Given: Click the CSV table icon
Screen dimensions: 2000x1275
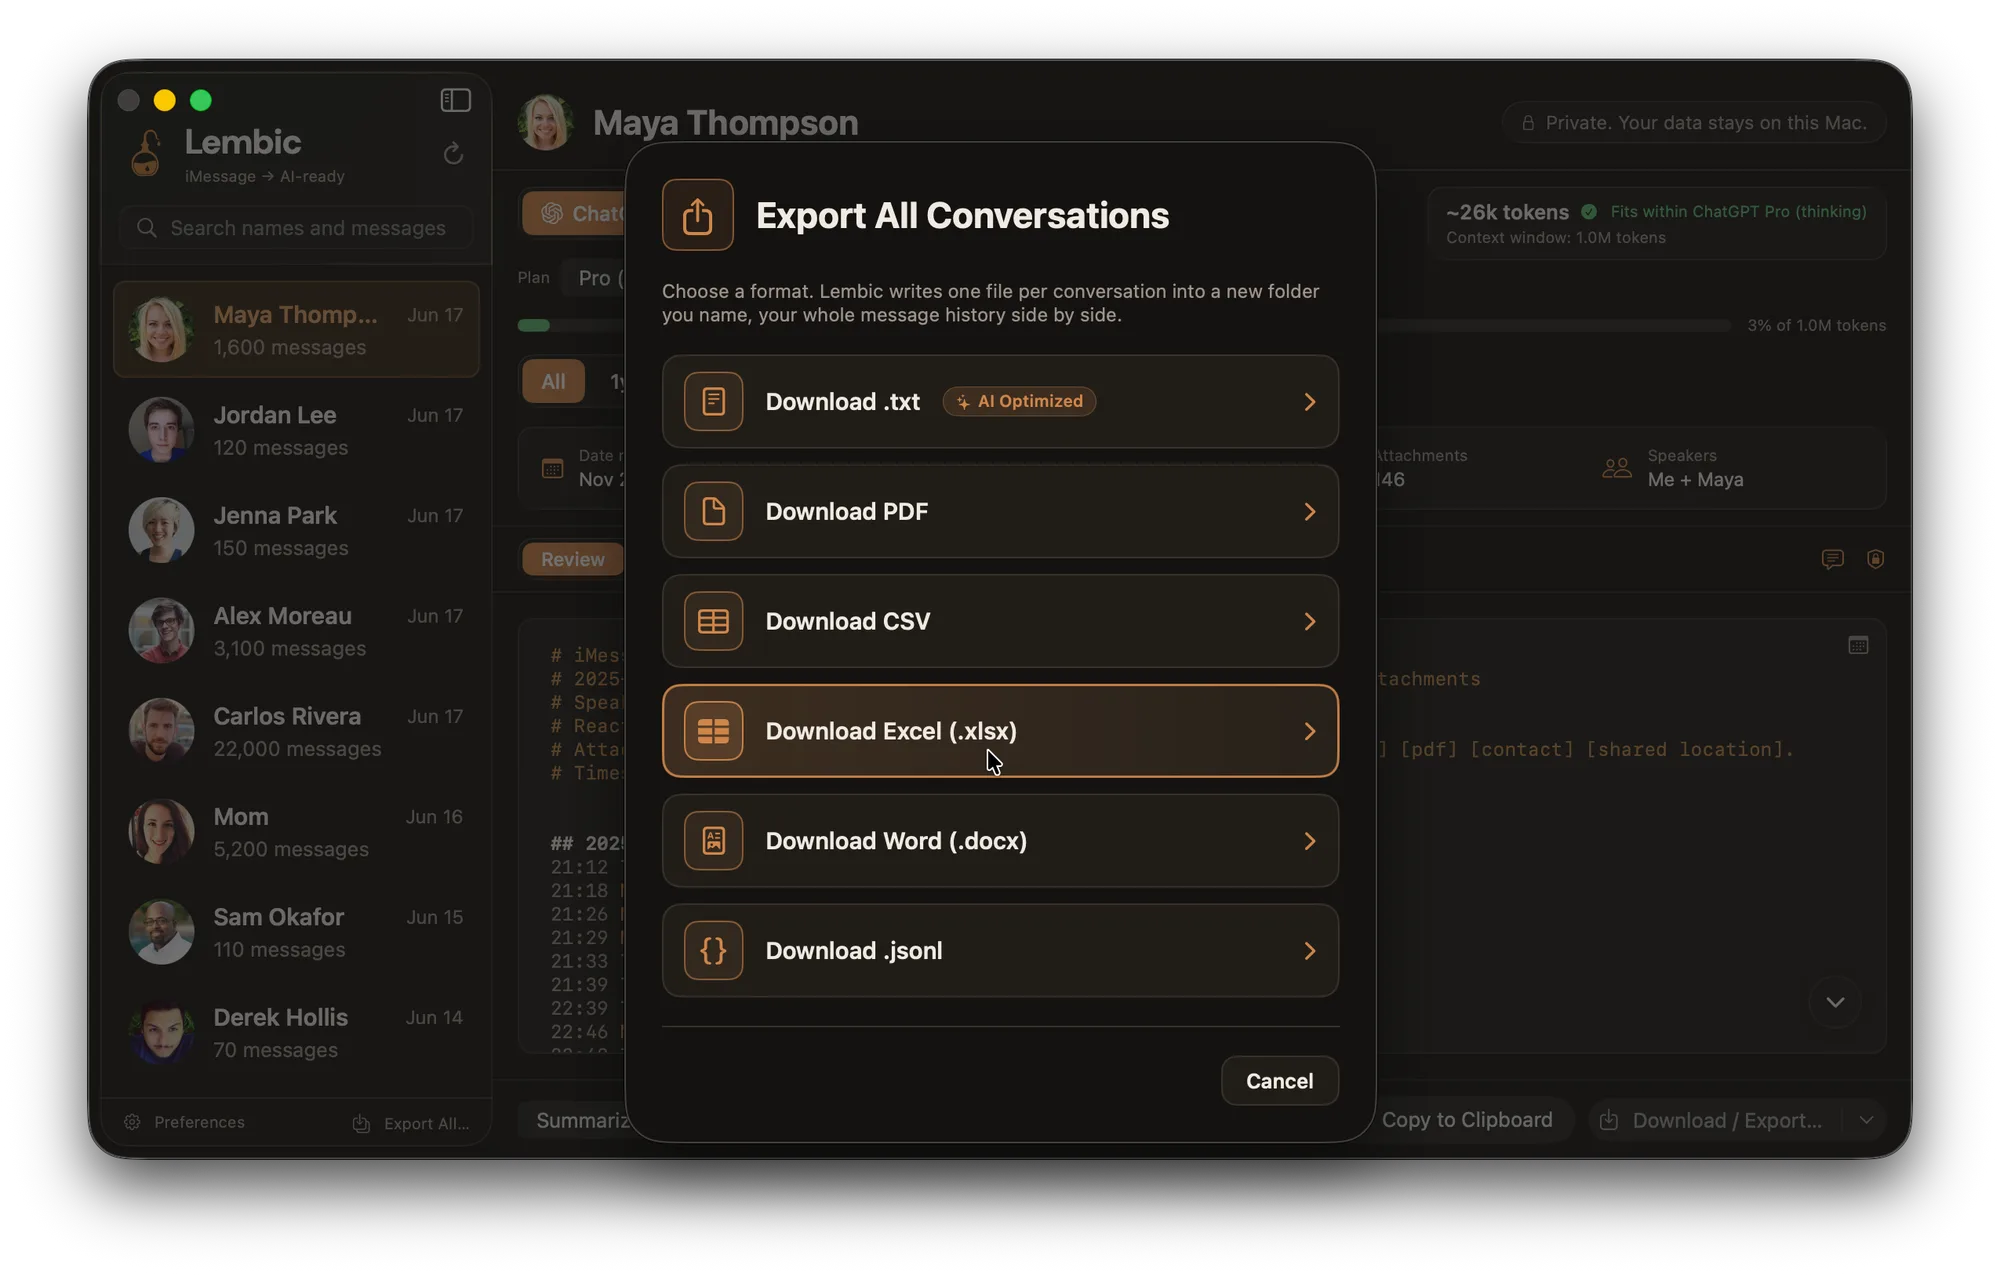Looking at the screenshot, I should point(713,621).
